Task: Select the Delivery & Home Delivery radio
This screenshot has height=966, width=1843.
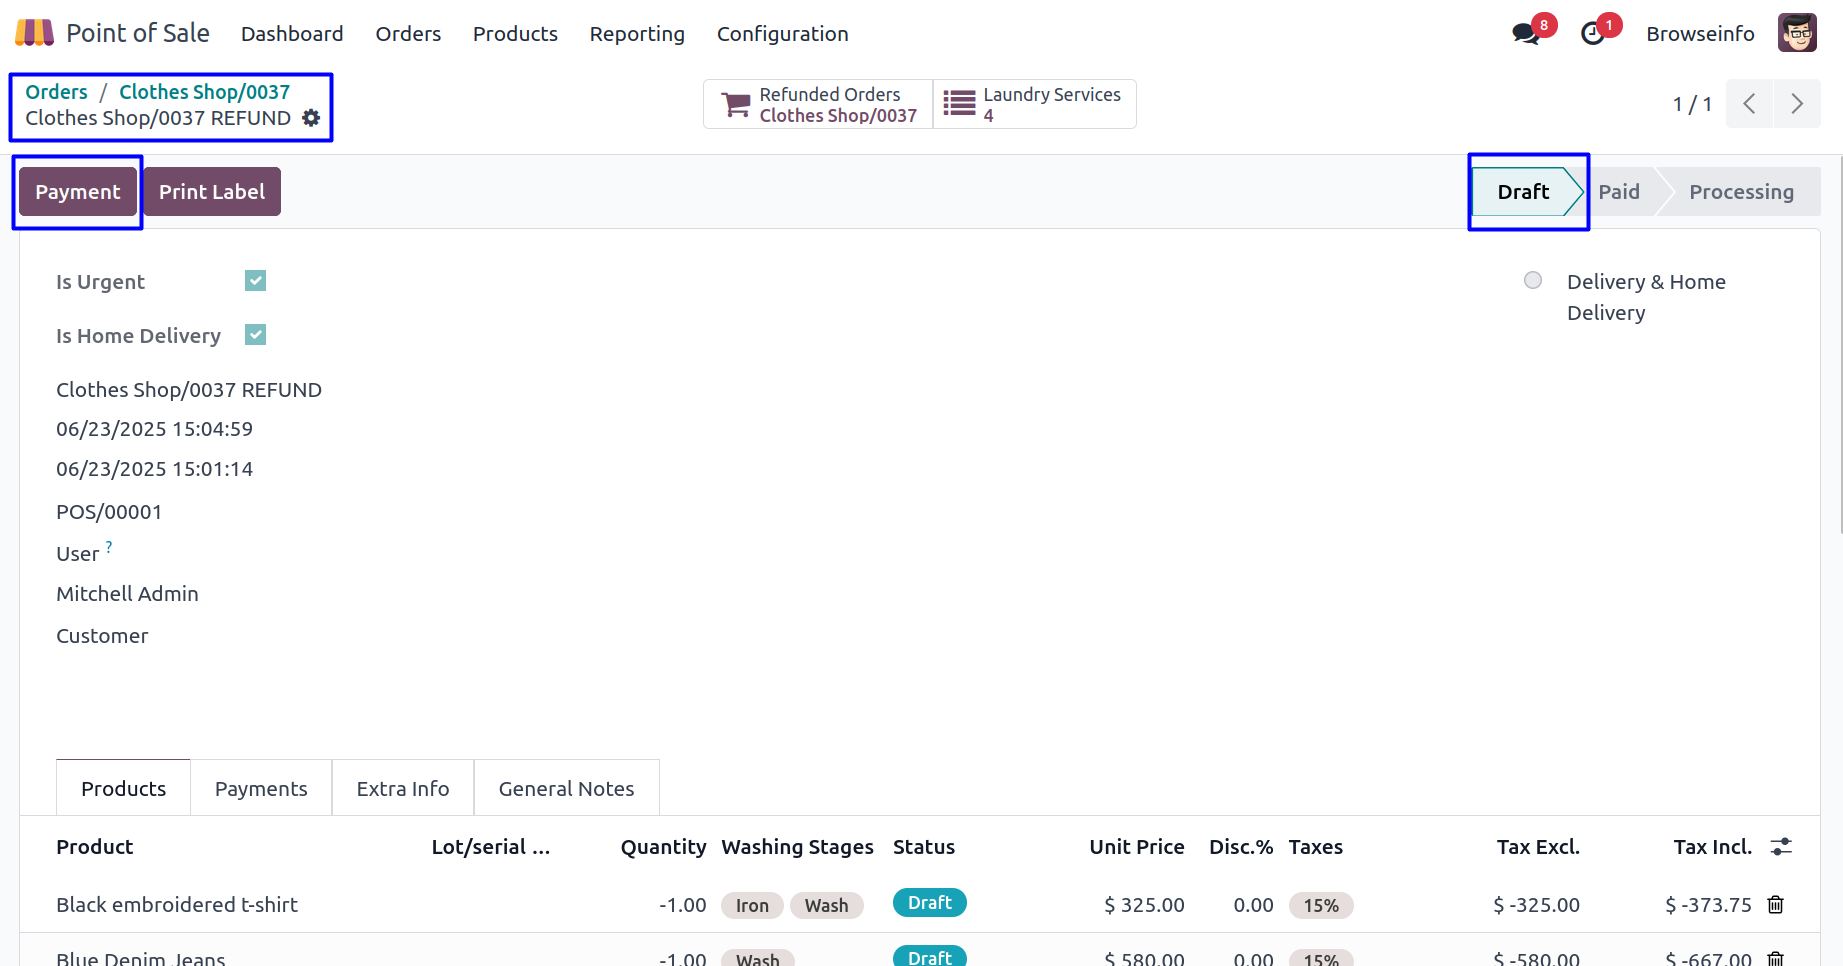Action: click(1532, 280)
